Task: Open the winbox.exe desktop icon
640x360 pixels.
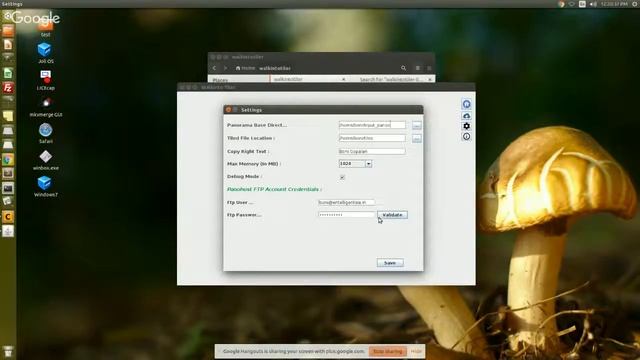Action: click(46, 160)
